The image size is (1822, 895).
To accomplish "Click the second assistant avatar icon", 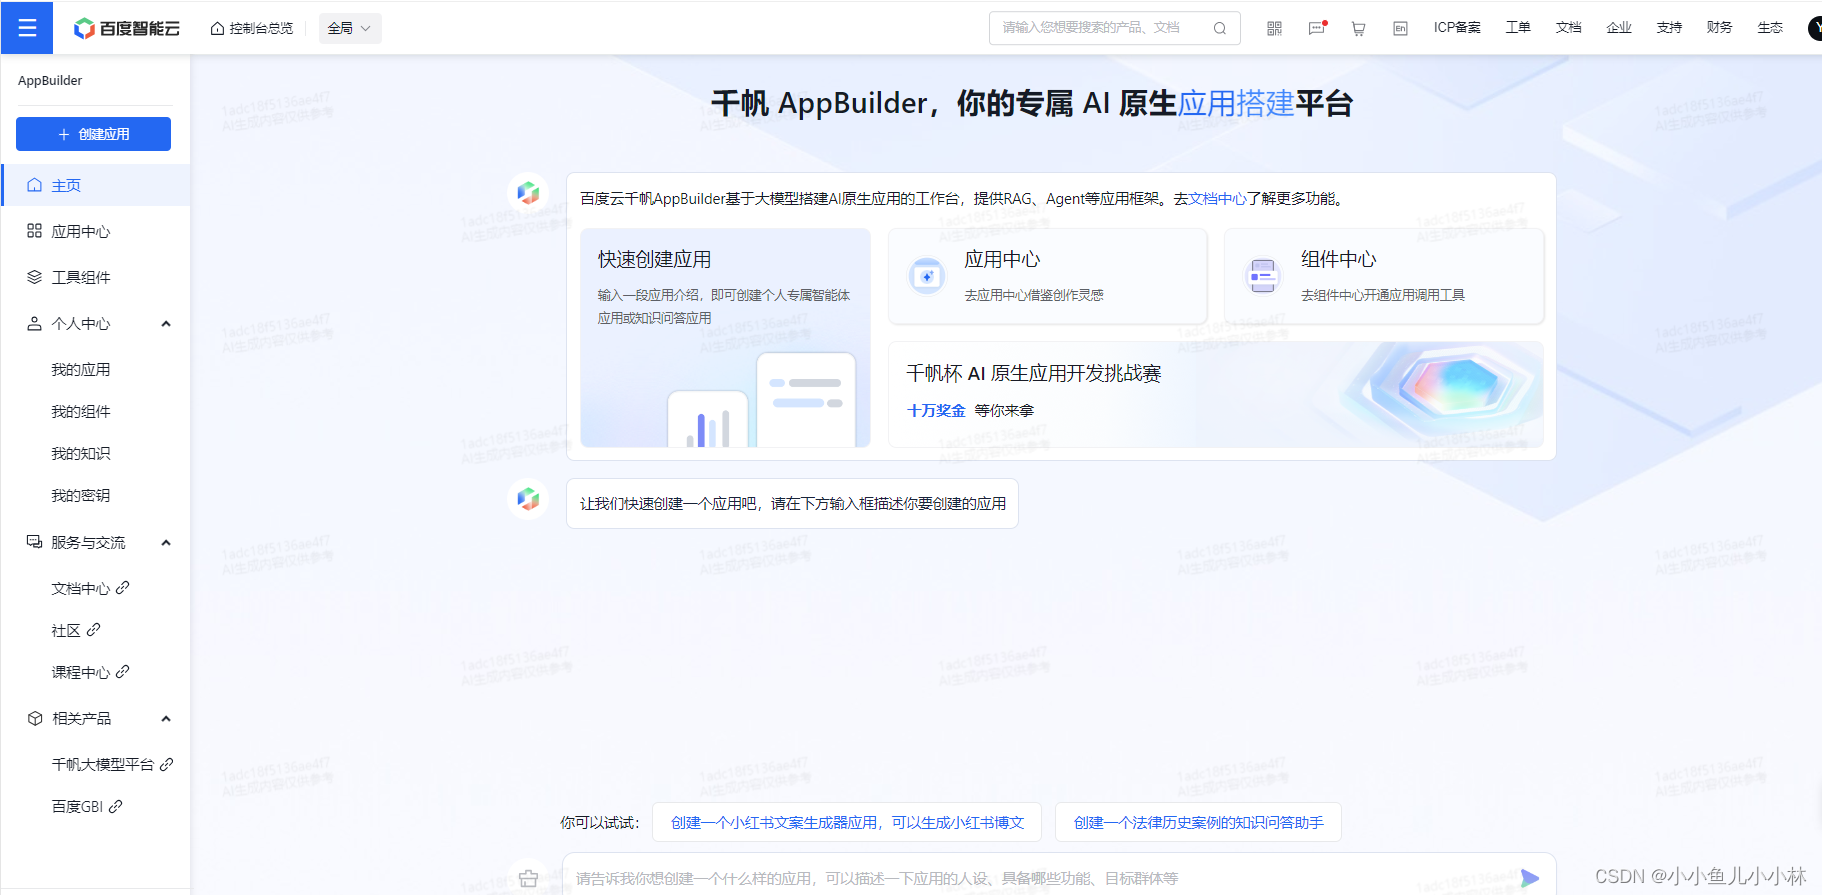I will tap(528, 498).
